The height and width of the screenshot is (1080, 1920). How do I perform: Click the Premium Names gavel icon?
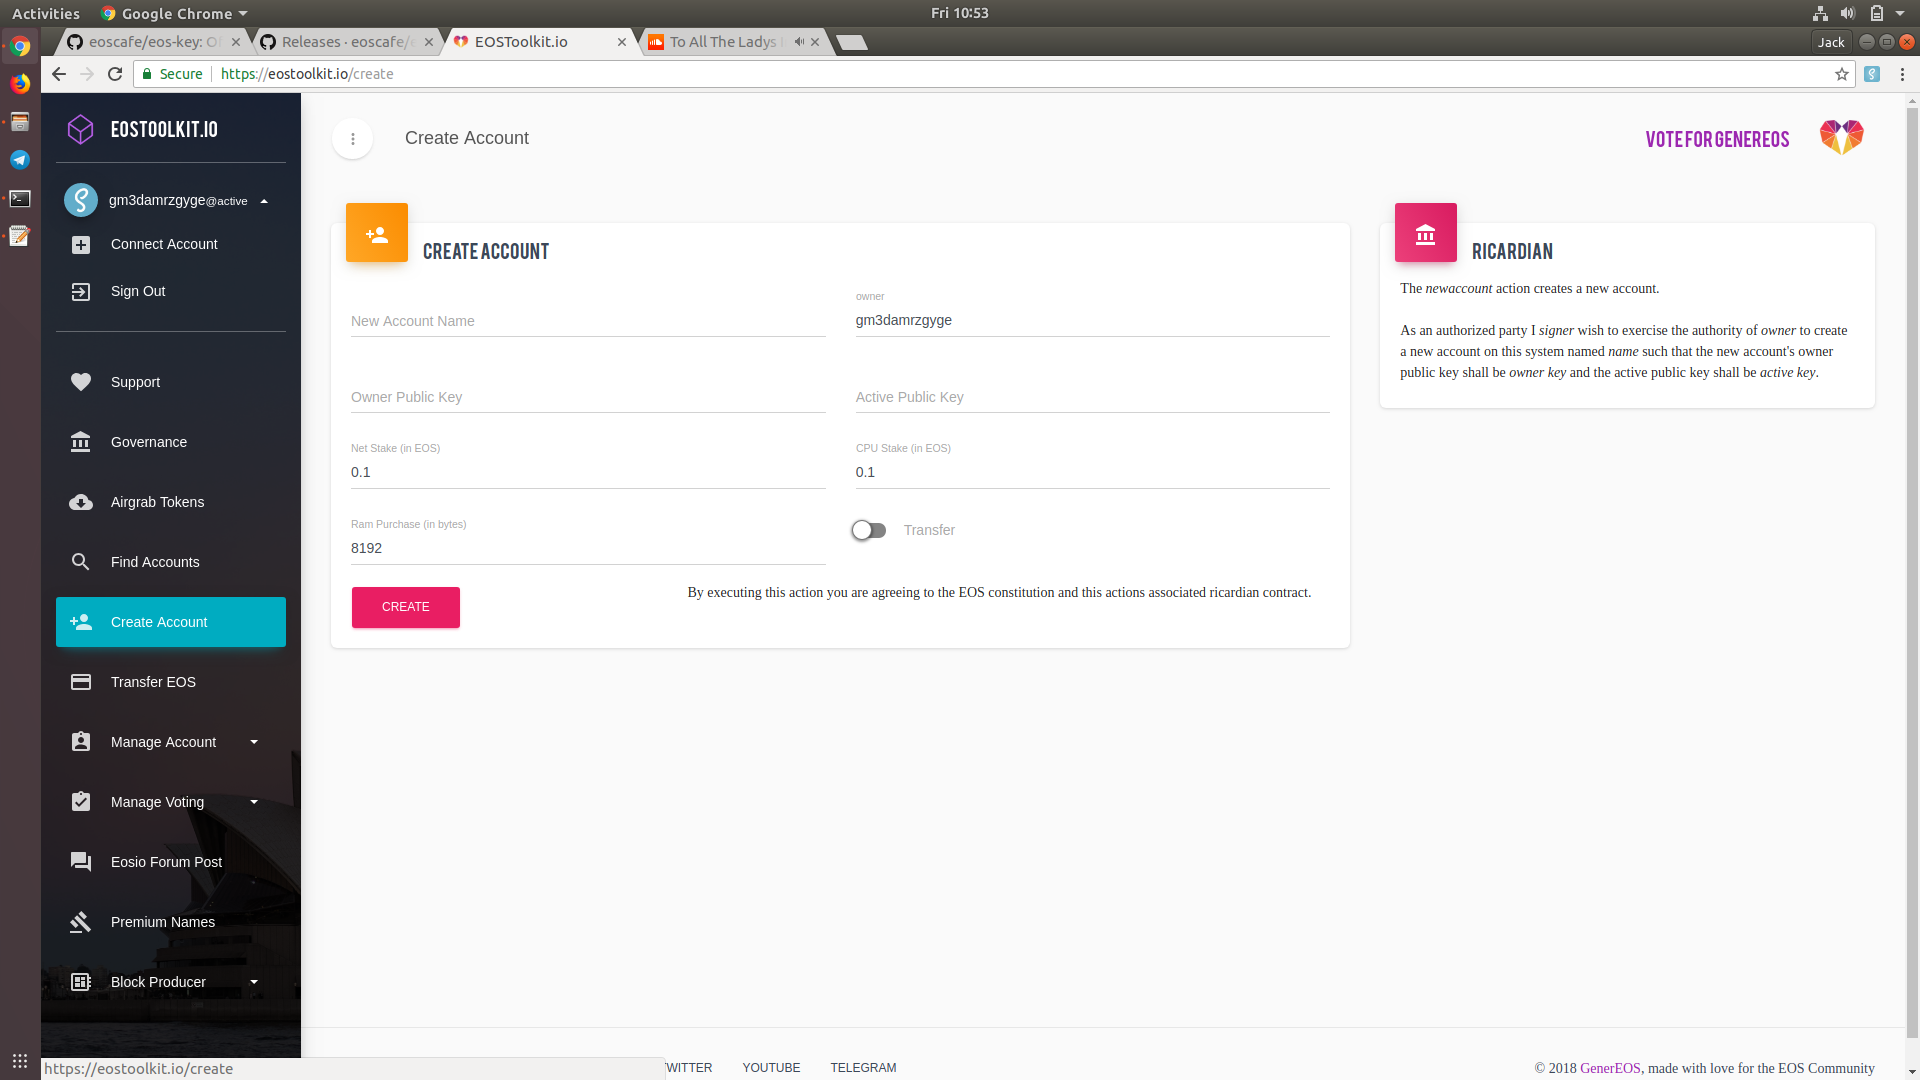(81, 922)
